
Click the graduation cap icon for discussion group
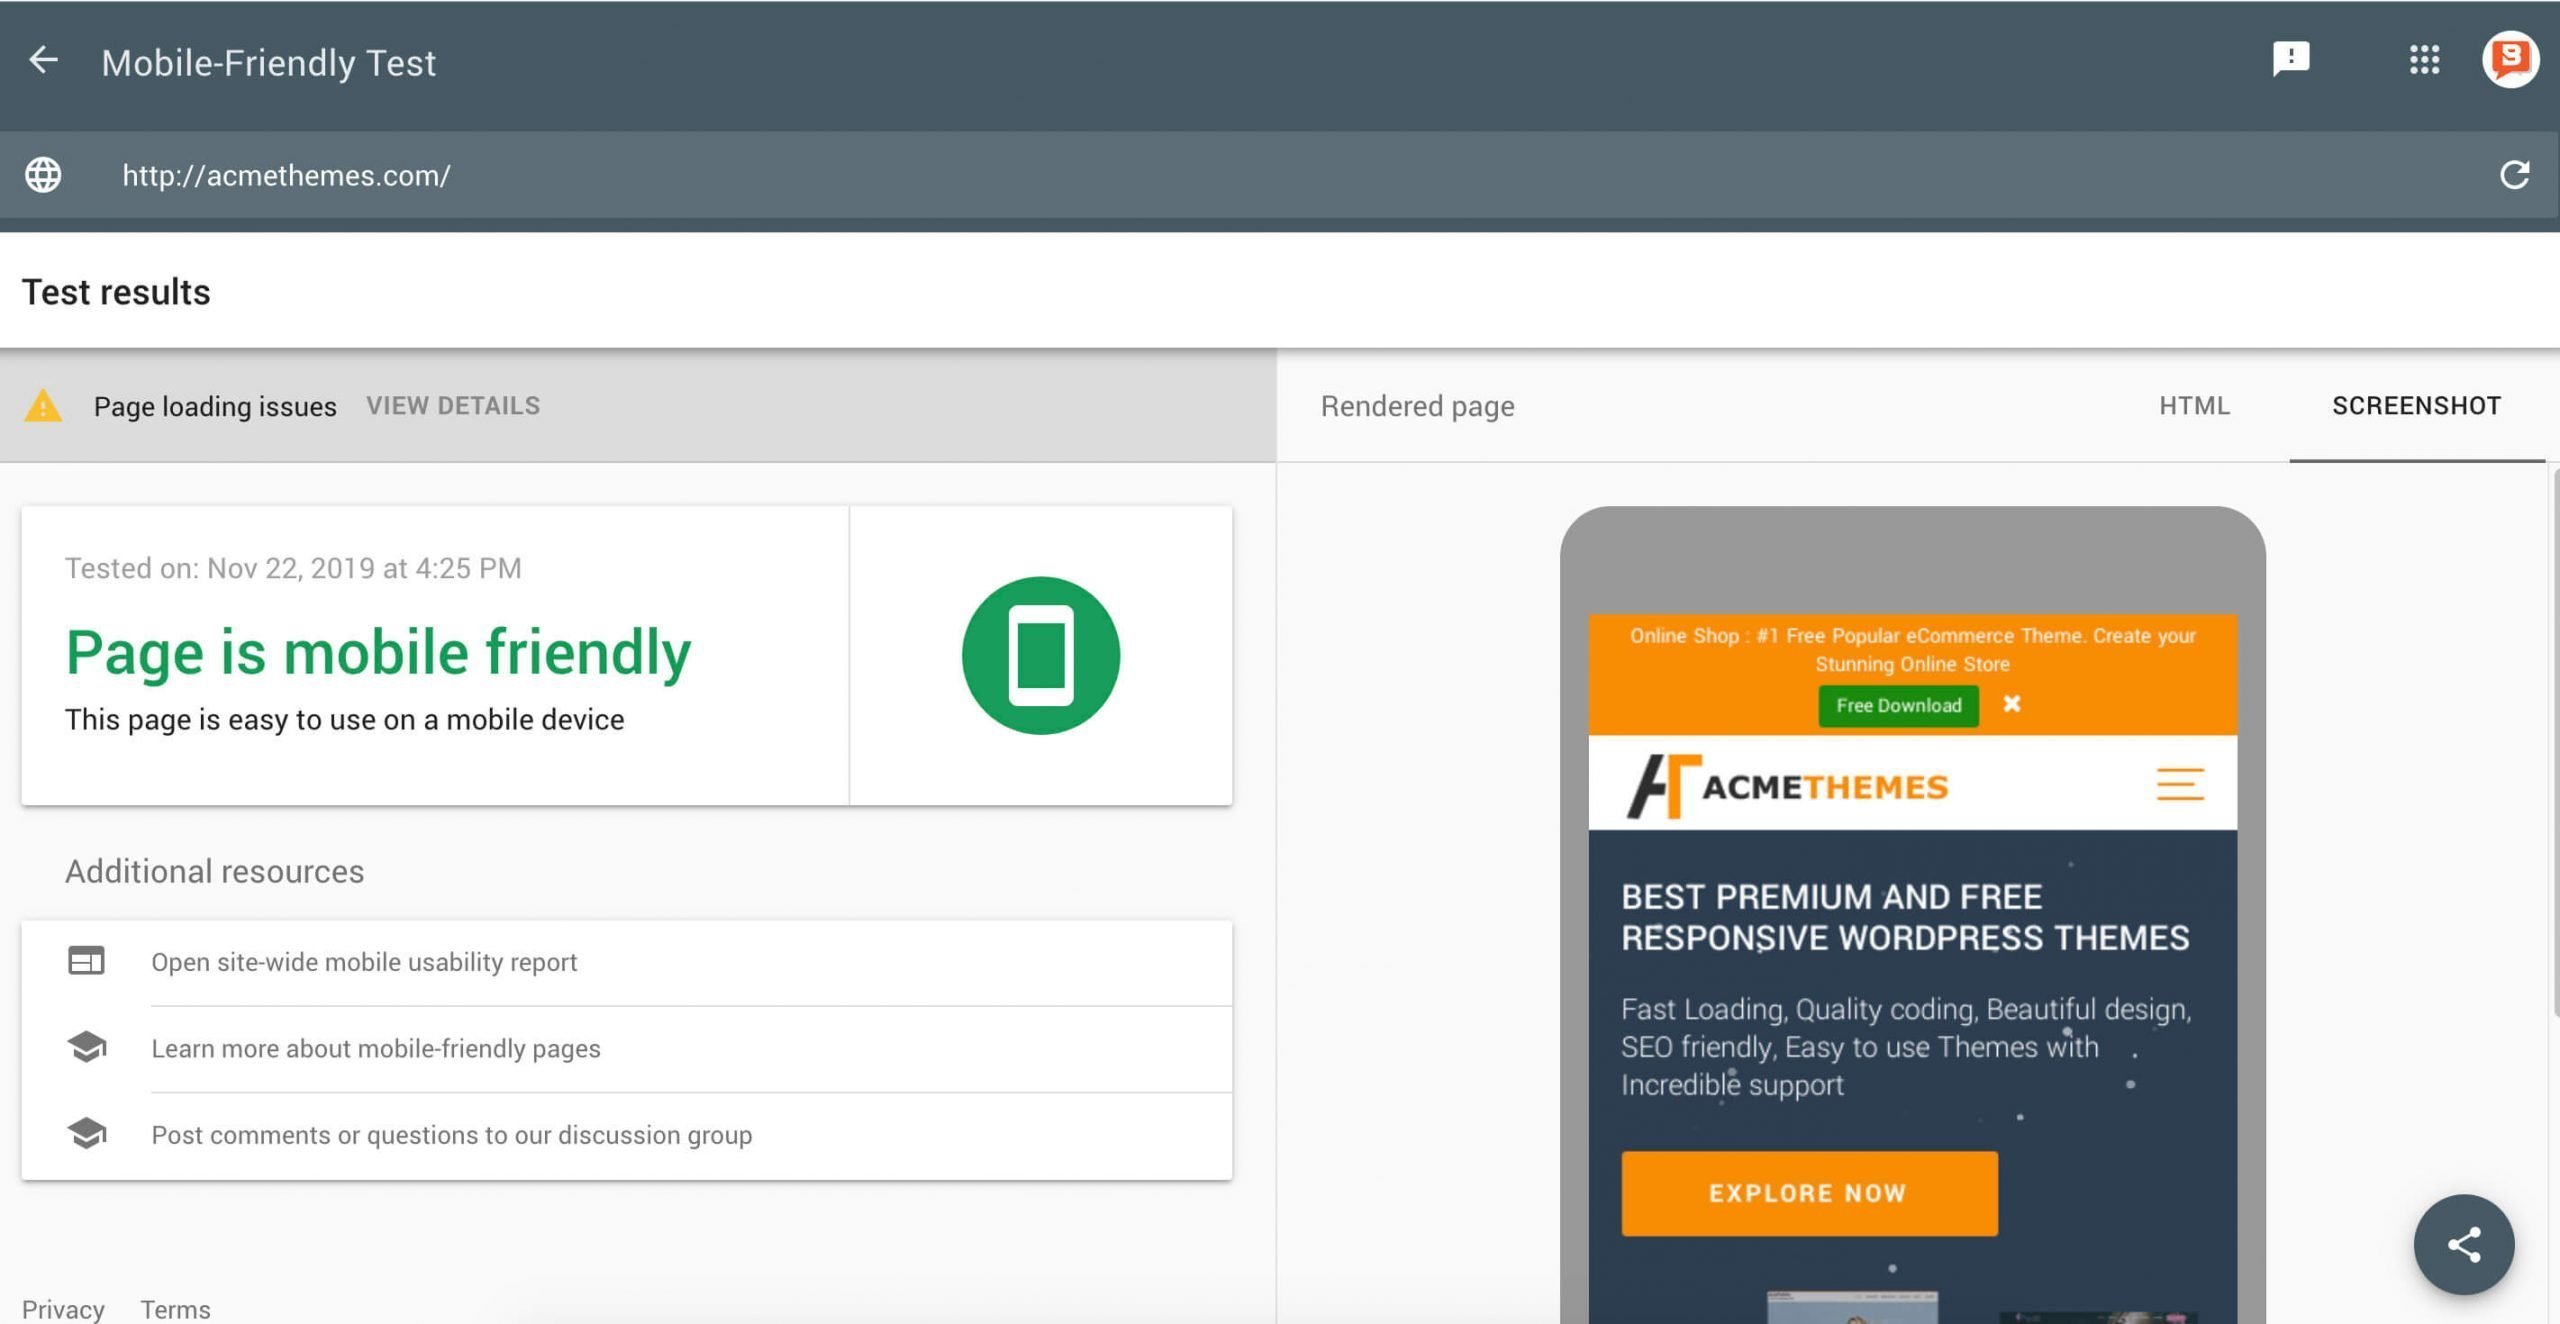click(87, 1134)
